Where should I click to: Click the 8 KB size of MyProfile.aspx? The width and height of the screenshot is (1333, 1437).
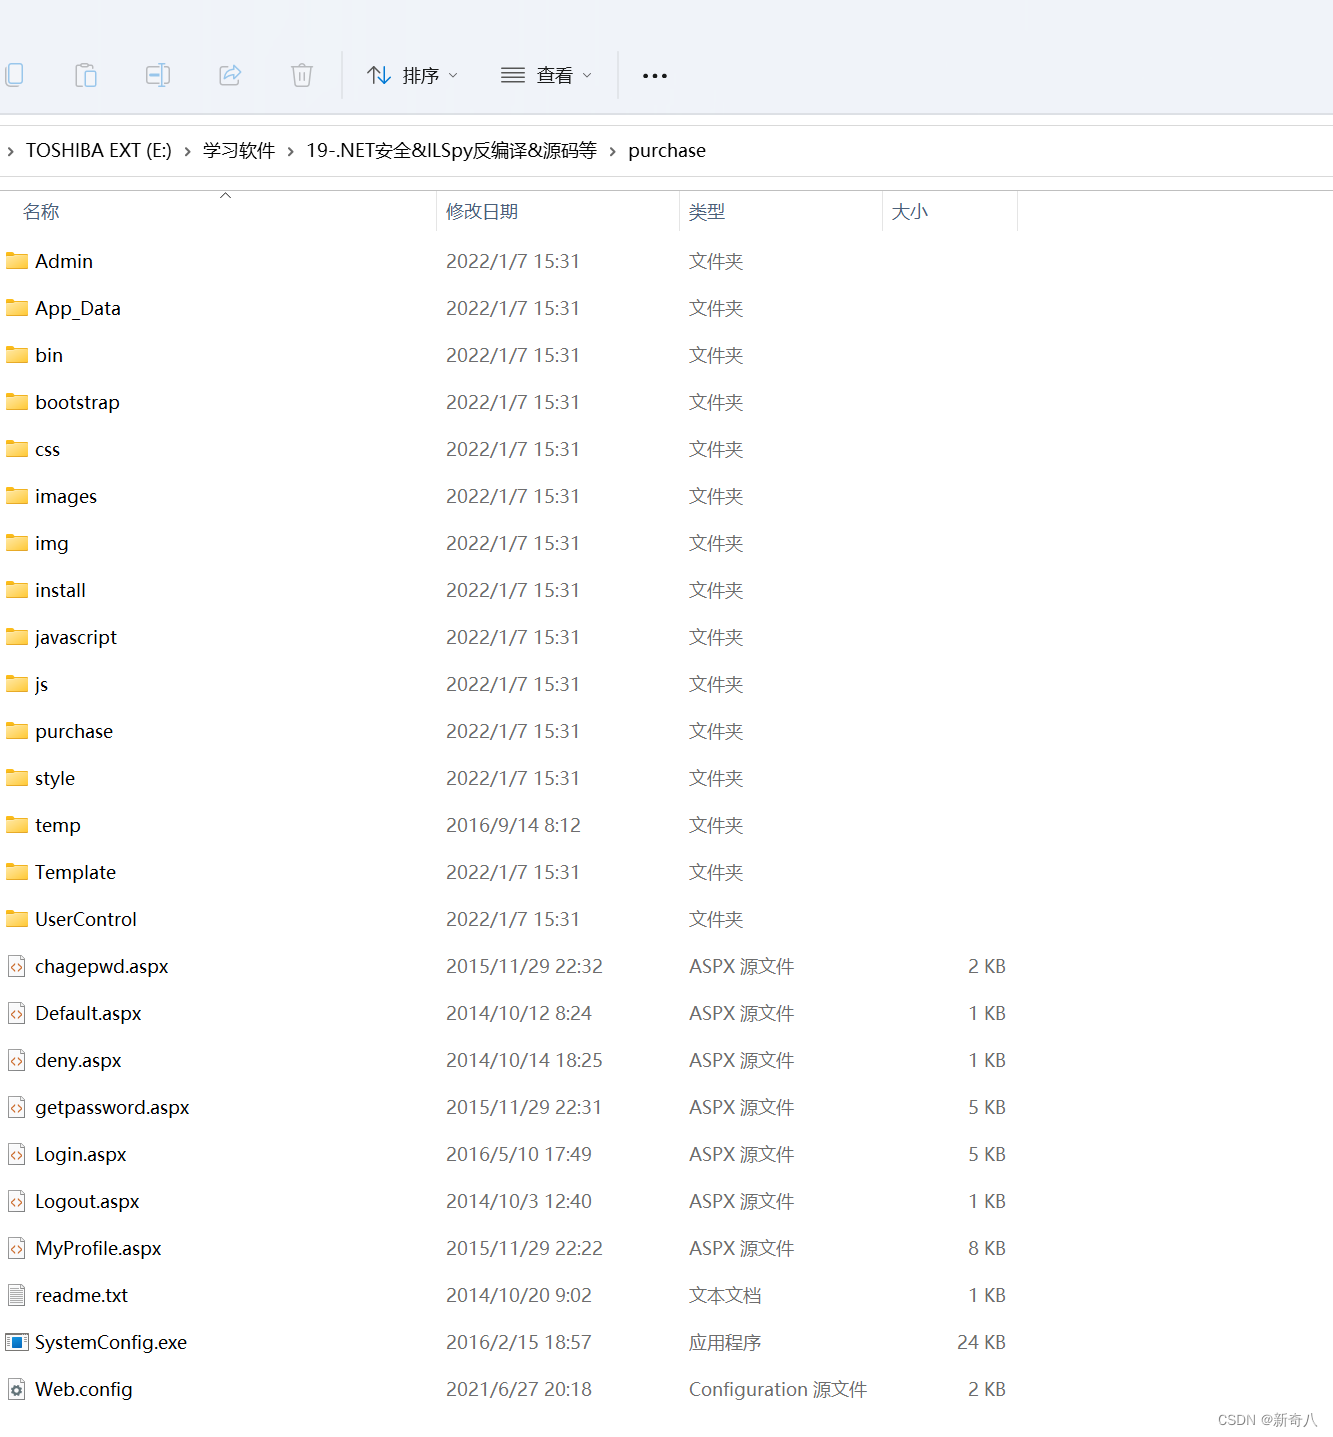[987, 1248]
